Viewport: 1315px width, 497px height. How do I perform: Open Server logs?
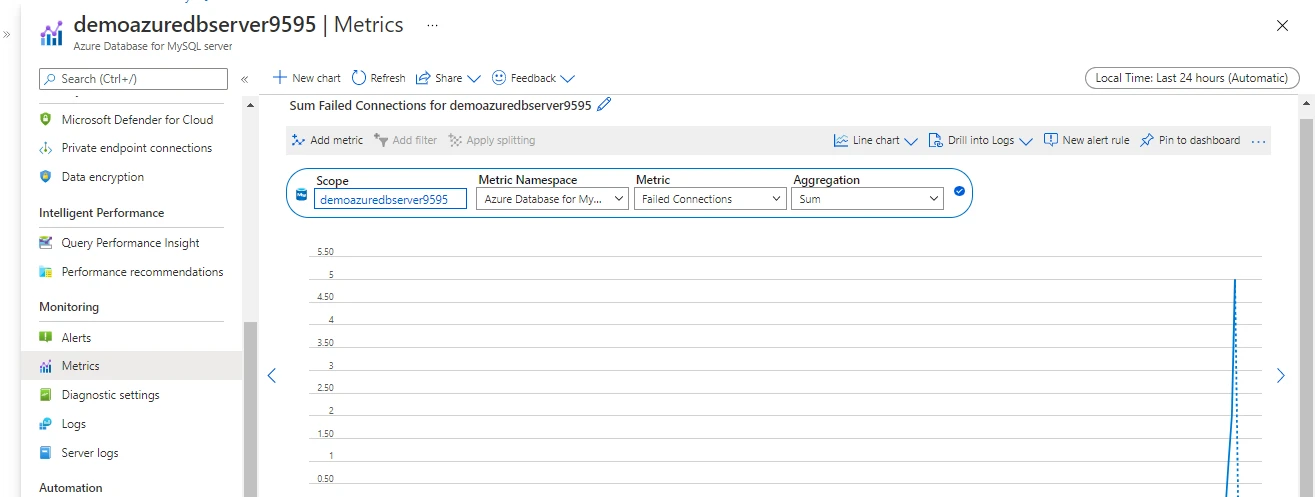90,453
